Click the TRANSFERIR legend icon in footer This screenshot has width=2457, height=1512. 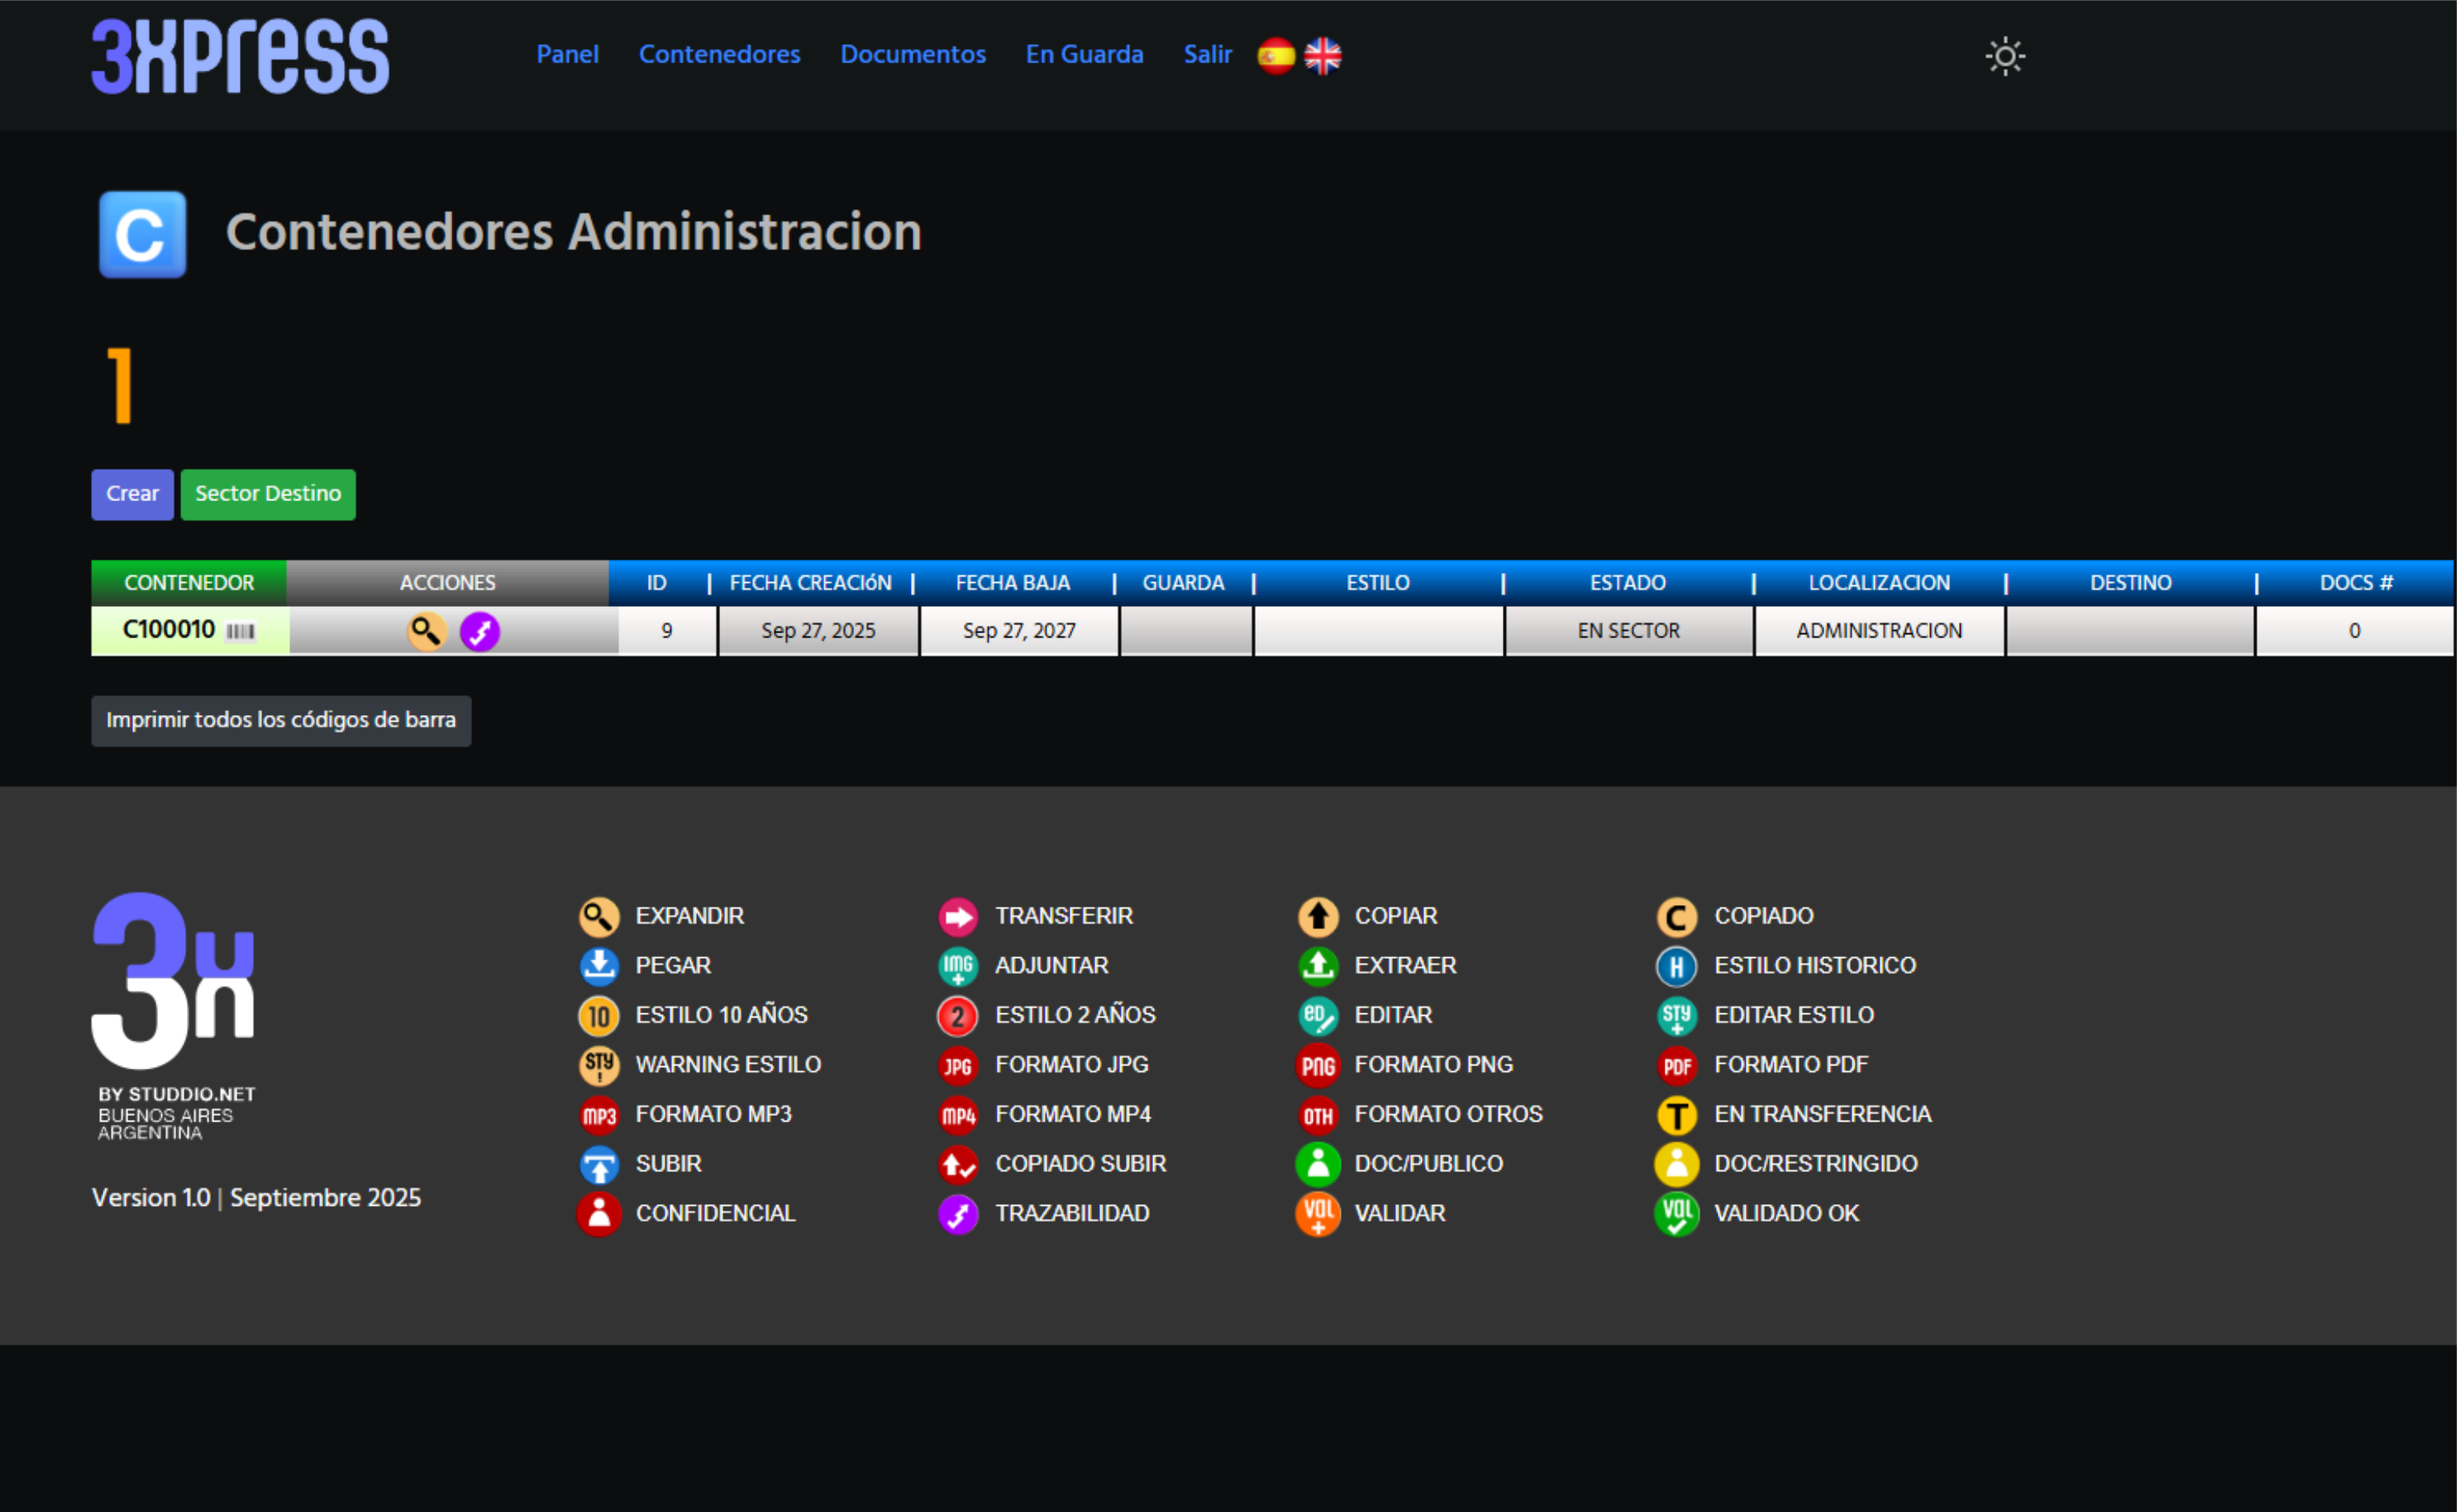pyautogui.click(x=958, y=916)
